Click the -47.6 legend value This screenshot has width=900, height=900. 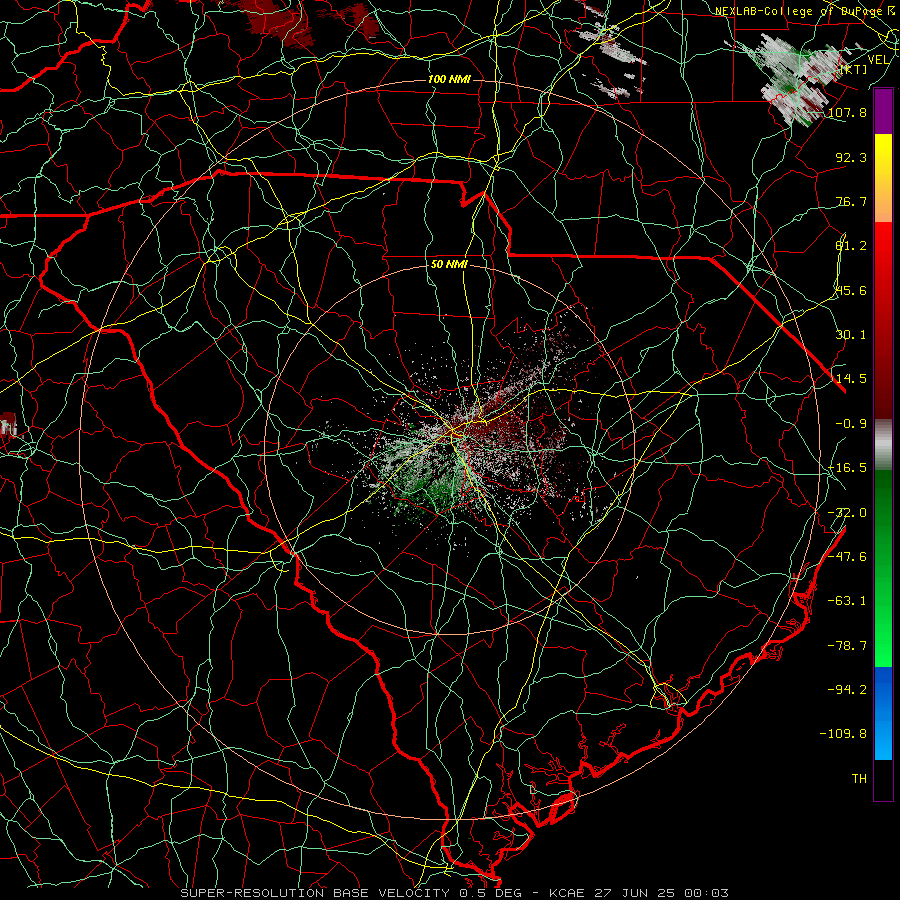pos(847,557)
